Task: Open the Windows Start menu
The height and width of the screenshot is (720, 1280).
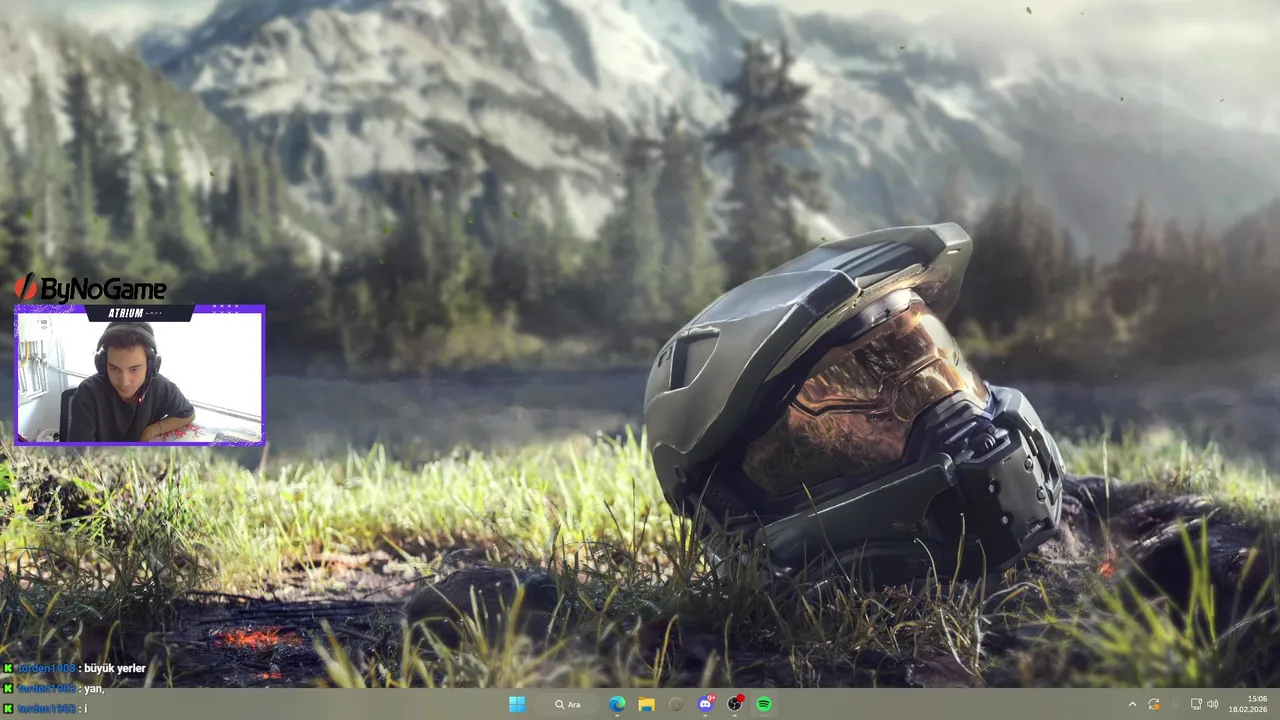Action: [517, 704]
